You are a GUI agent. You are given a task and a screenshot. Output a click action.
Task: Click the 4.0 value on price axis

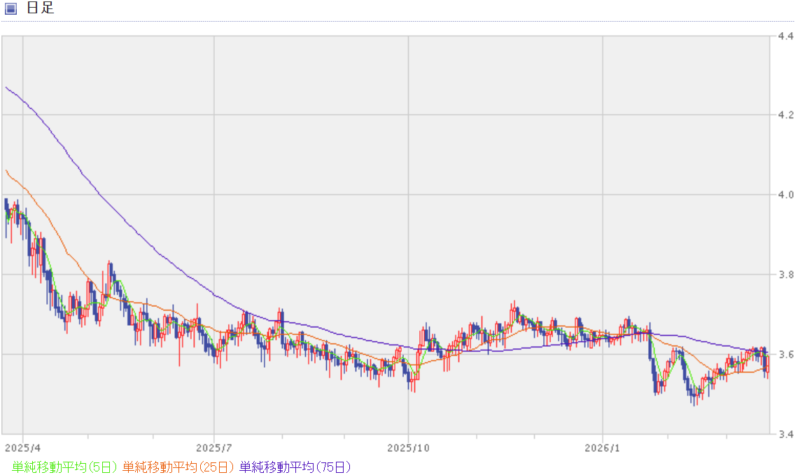[786, 195]
